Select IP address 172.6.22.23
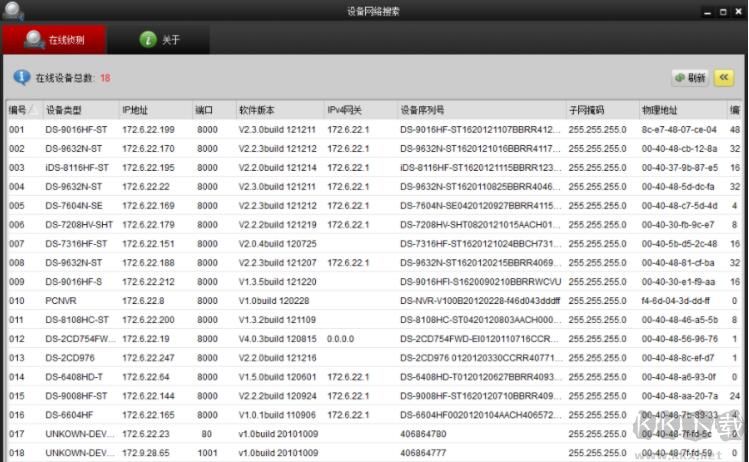 146,434
